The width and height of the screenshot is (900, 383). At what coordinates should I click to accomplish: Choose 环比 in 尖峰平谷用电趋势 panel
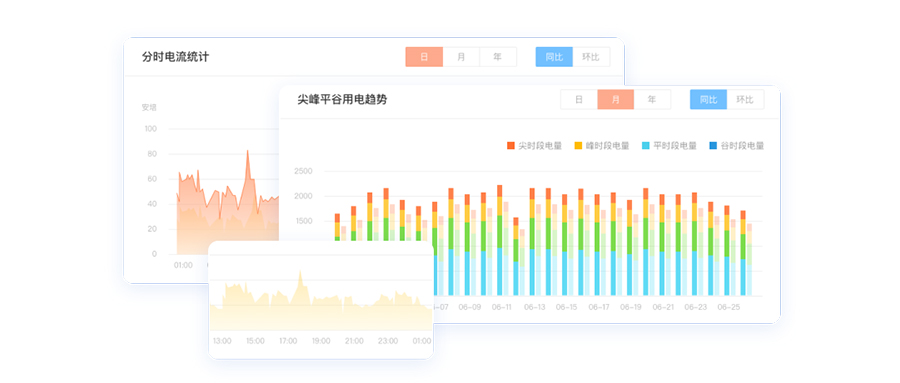point(745,99)
